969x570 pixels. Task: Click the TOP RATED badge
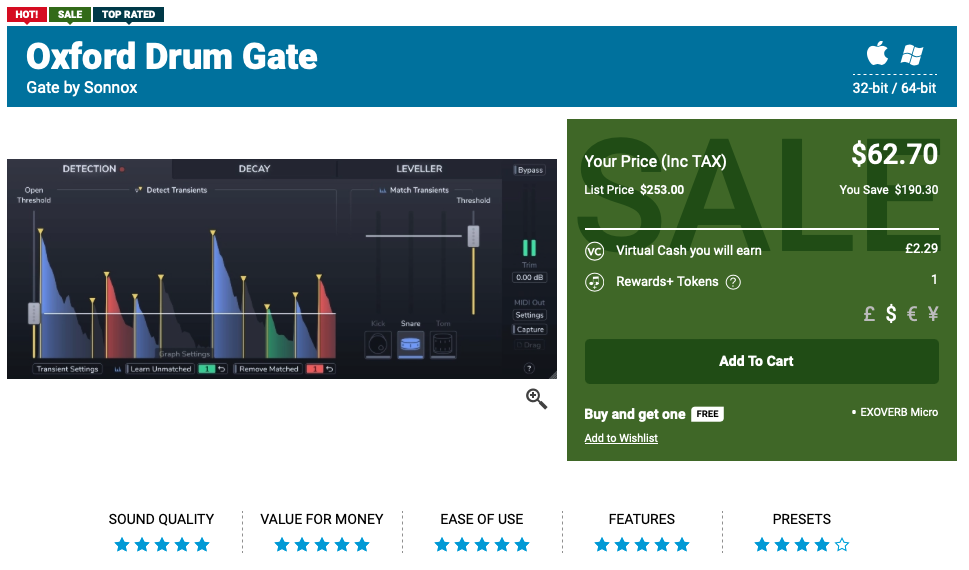[x=128, y=14]
